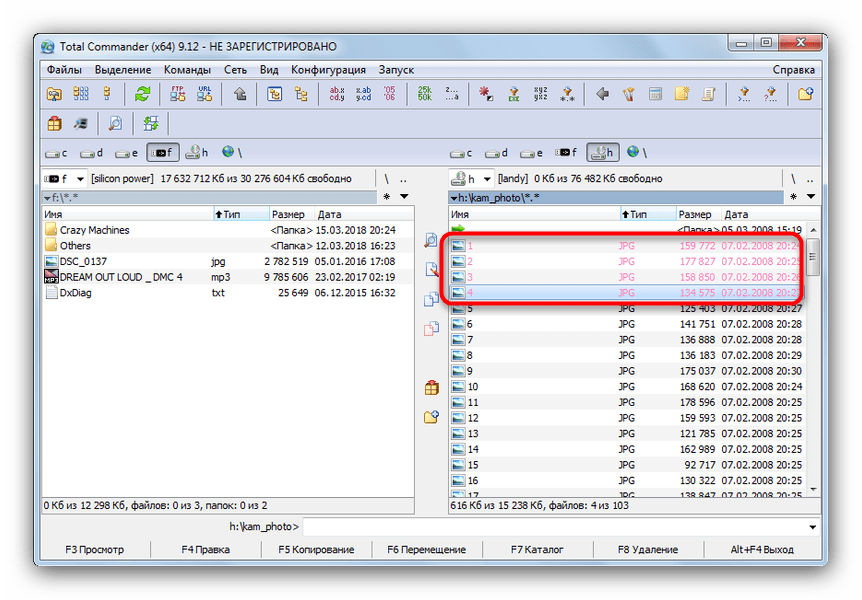Viewport: 862px width, 600px height.
Task: Click the notepad icon in the toolbar
Action: pyautogui.click(x=682, y=94)
